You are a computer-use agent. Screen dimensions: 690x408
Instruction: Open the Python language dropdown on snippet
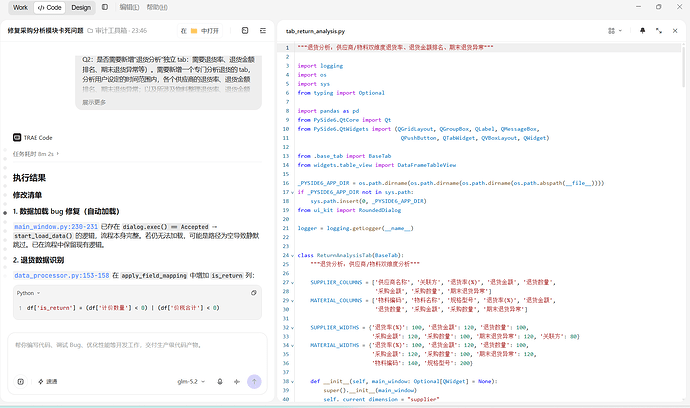point(28,293)
